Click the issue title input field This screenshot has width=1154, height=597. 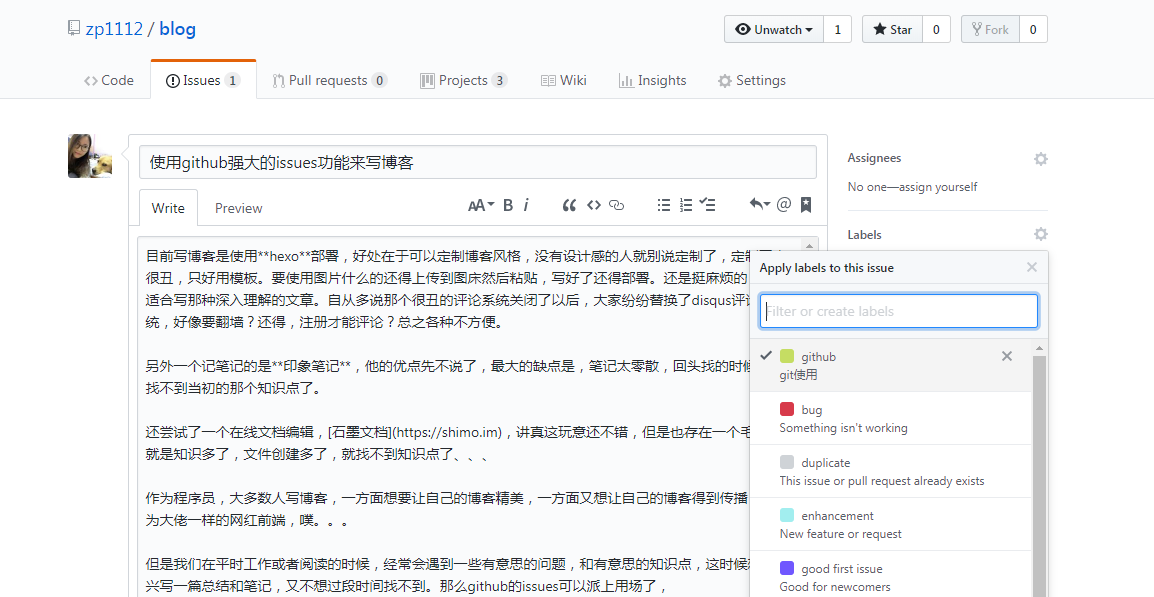click(478, 162)
